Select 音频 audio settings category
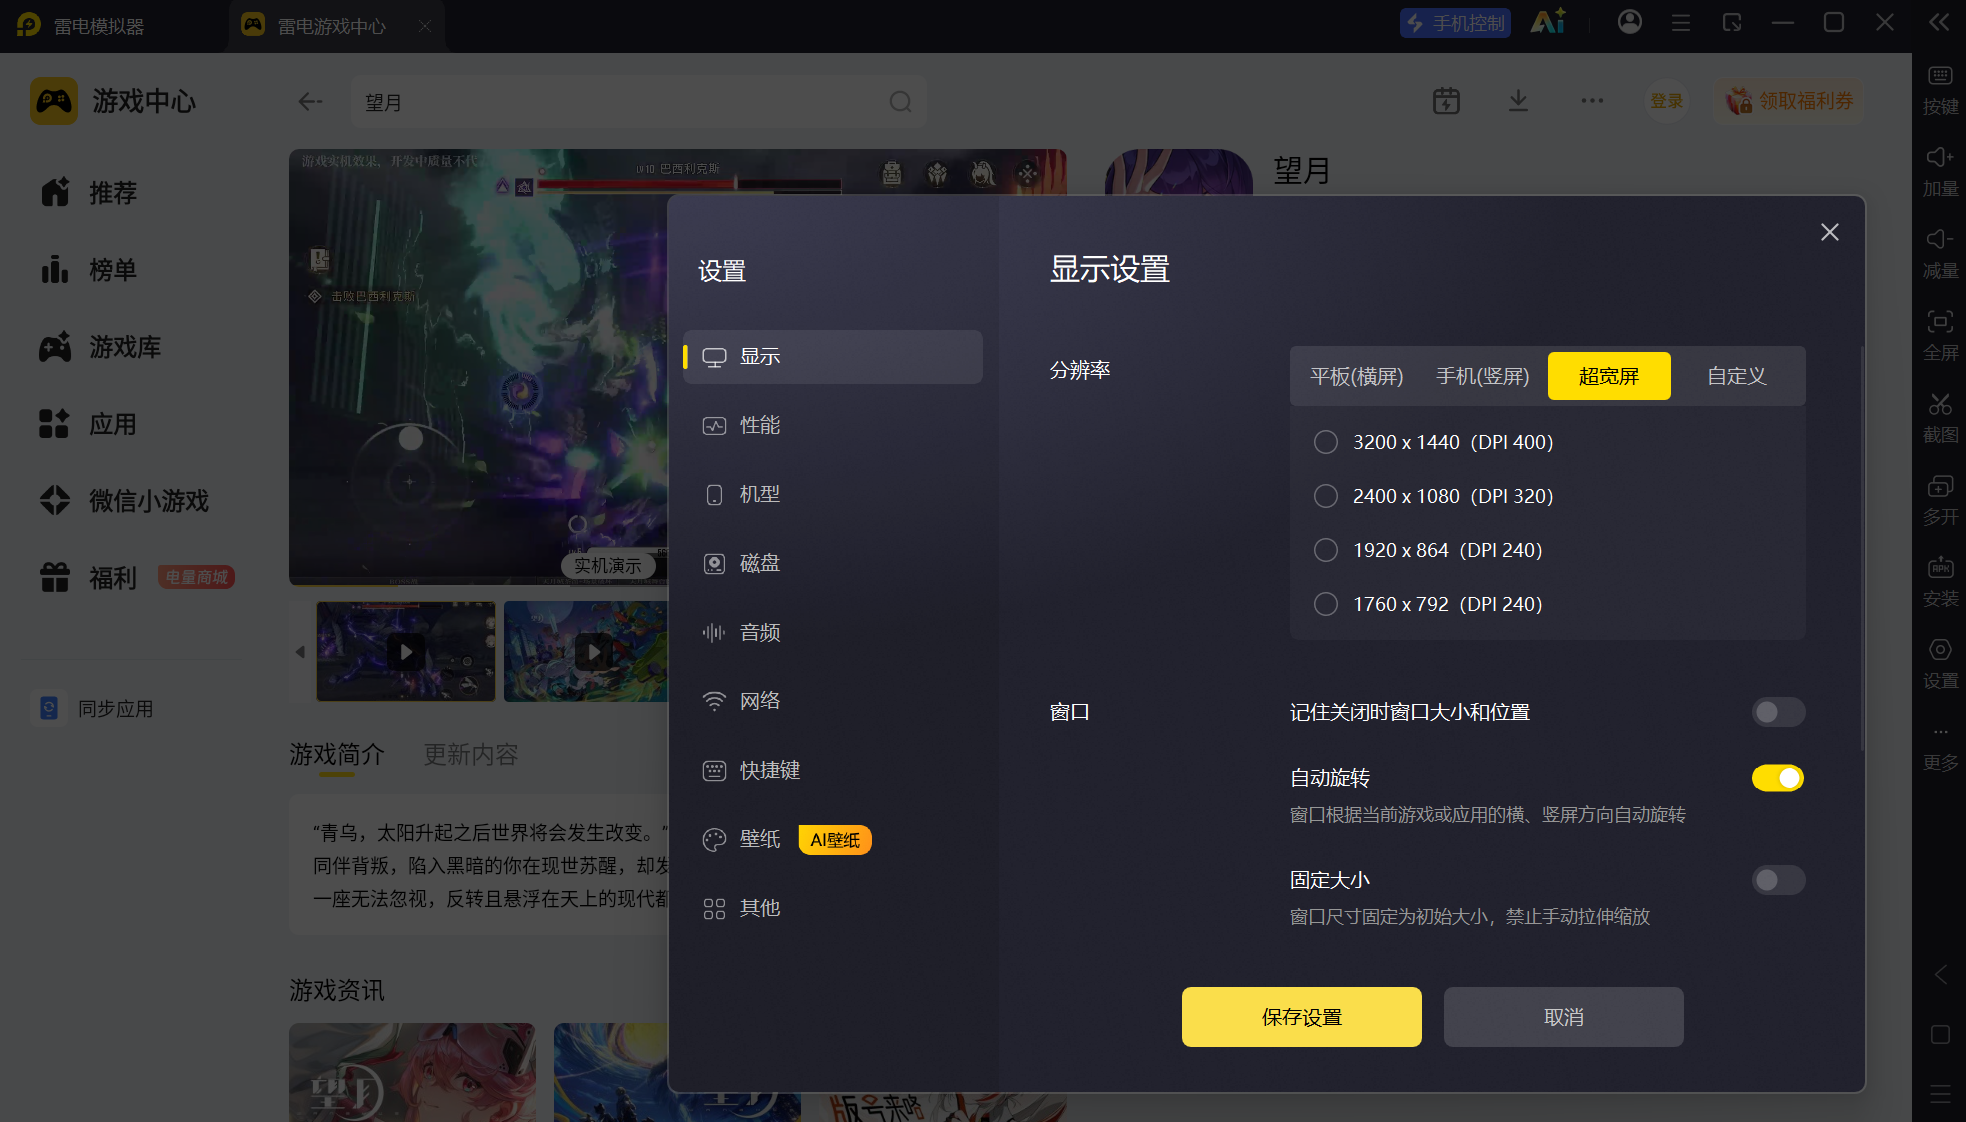 (833, 633)
